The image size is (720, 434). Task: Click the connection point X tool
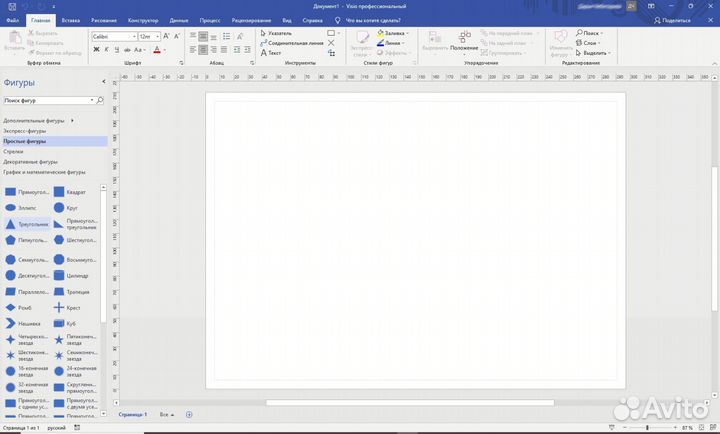point(331,43)
